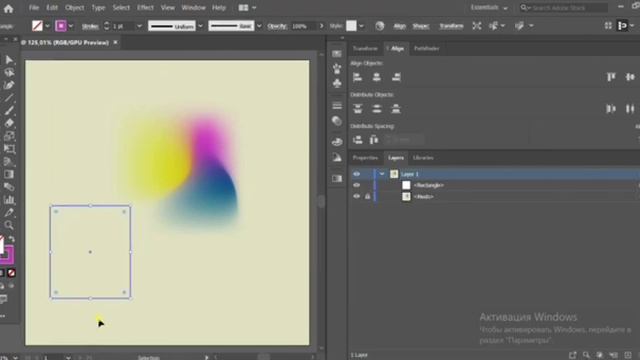Click Align button in control bar
The image size is (640, 360).
point(399,26)
